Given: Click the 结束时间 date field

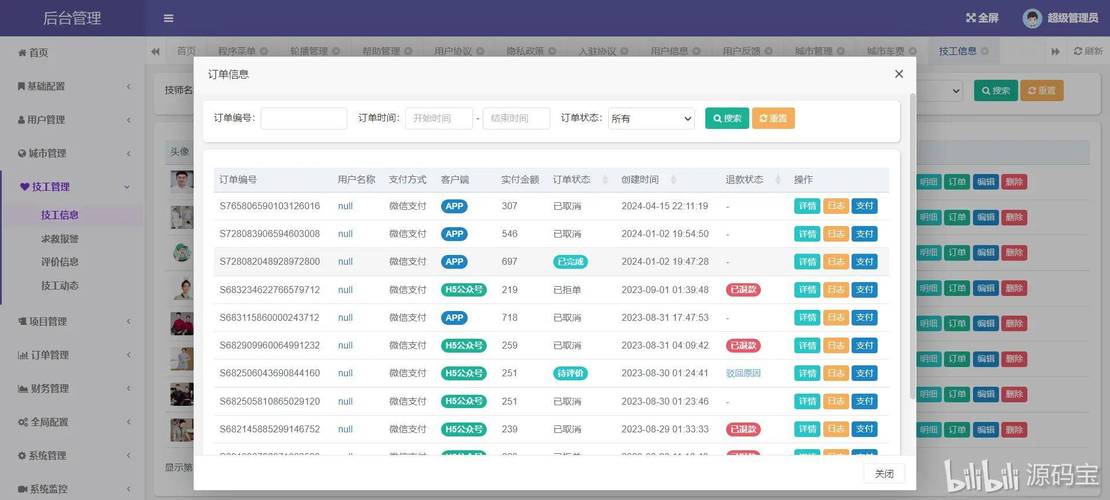Looking at the screenshot, I should [x=516, y=118].
